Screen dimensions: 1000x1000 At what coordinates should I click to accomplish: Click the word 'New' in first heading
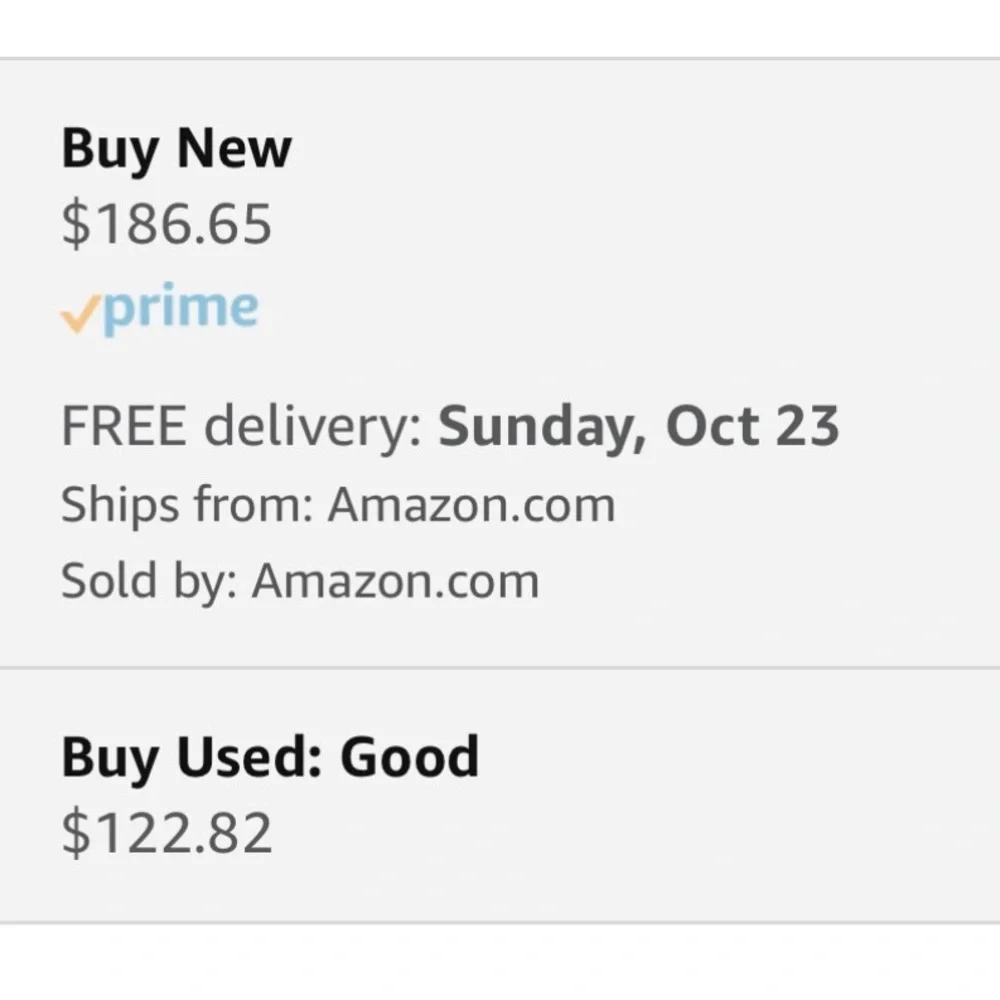pos(234,147)
